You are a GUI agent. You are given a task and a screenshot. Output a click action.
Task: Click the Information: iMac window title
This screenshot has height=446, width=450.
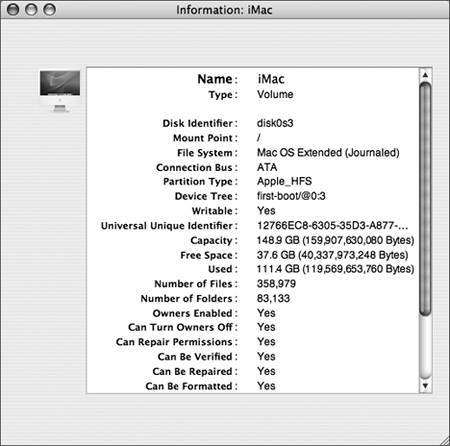pyautogui.click(x=224, y=10)
